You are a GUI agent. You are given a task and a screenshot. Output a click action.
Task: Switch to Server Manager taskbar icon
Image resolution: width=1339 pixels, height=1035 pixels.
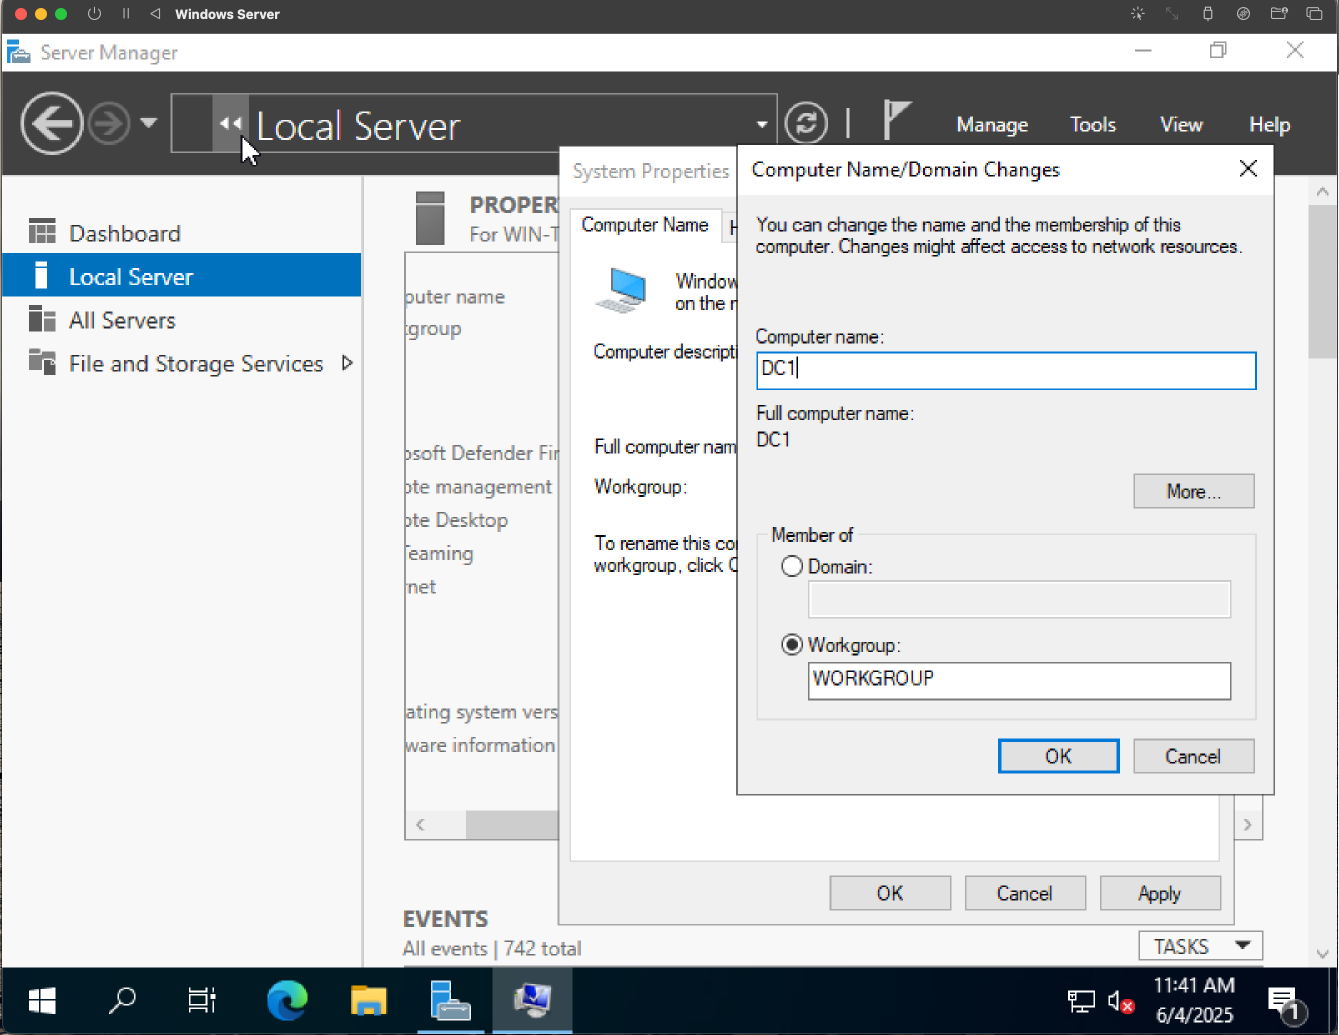click(450, 1000)
